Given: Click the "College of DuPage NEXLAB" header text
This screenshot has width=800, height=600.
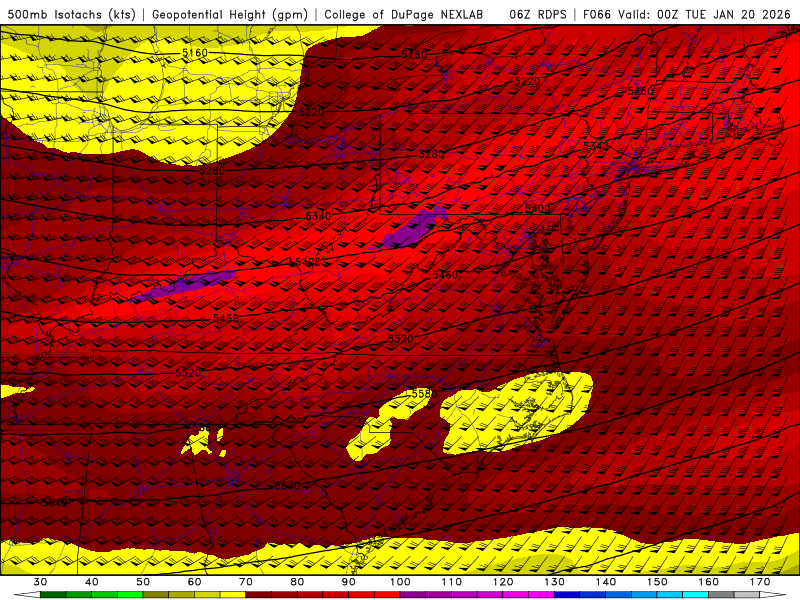Looking at the screenshot, I should pos(404,15).
